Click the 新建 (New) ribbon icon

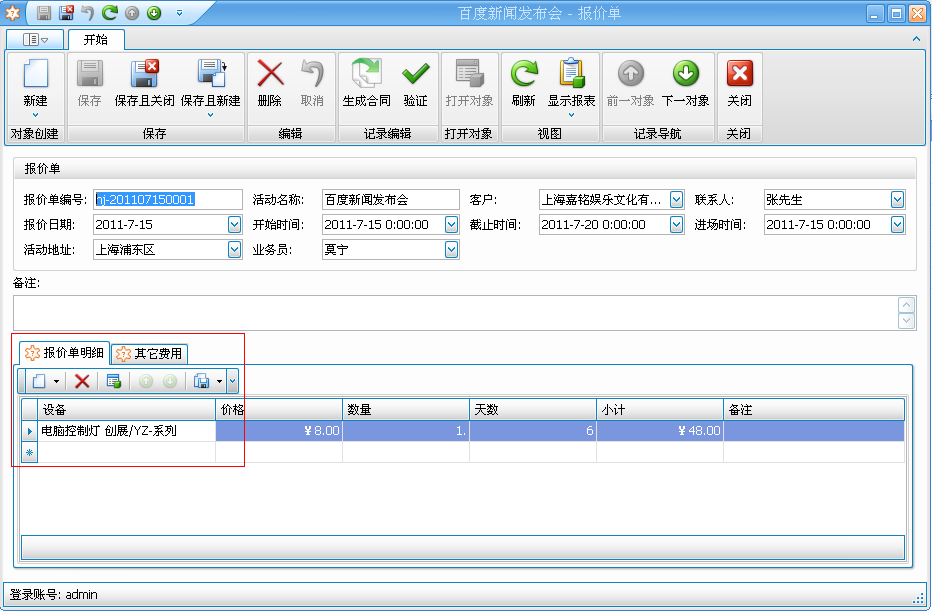(35, 74)
